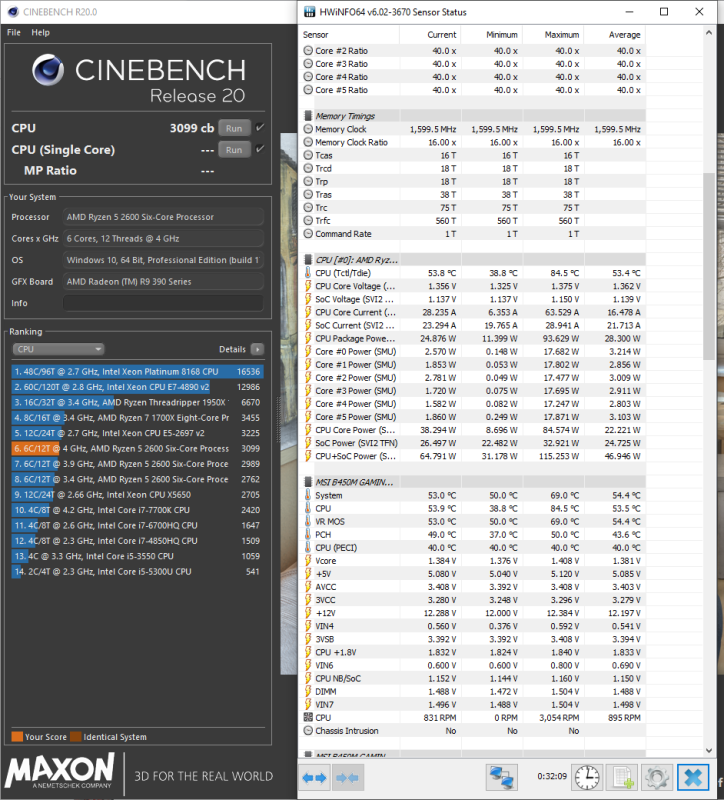Expand the ranking Details arrow
Viewport: 724px width, 800px height.
(258, 349)
